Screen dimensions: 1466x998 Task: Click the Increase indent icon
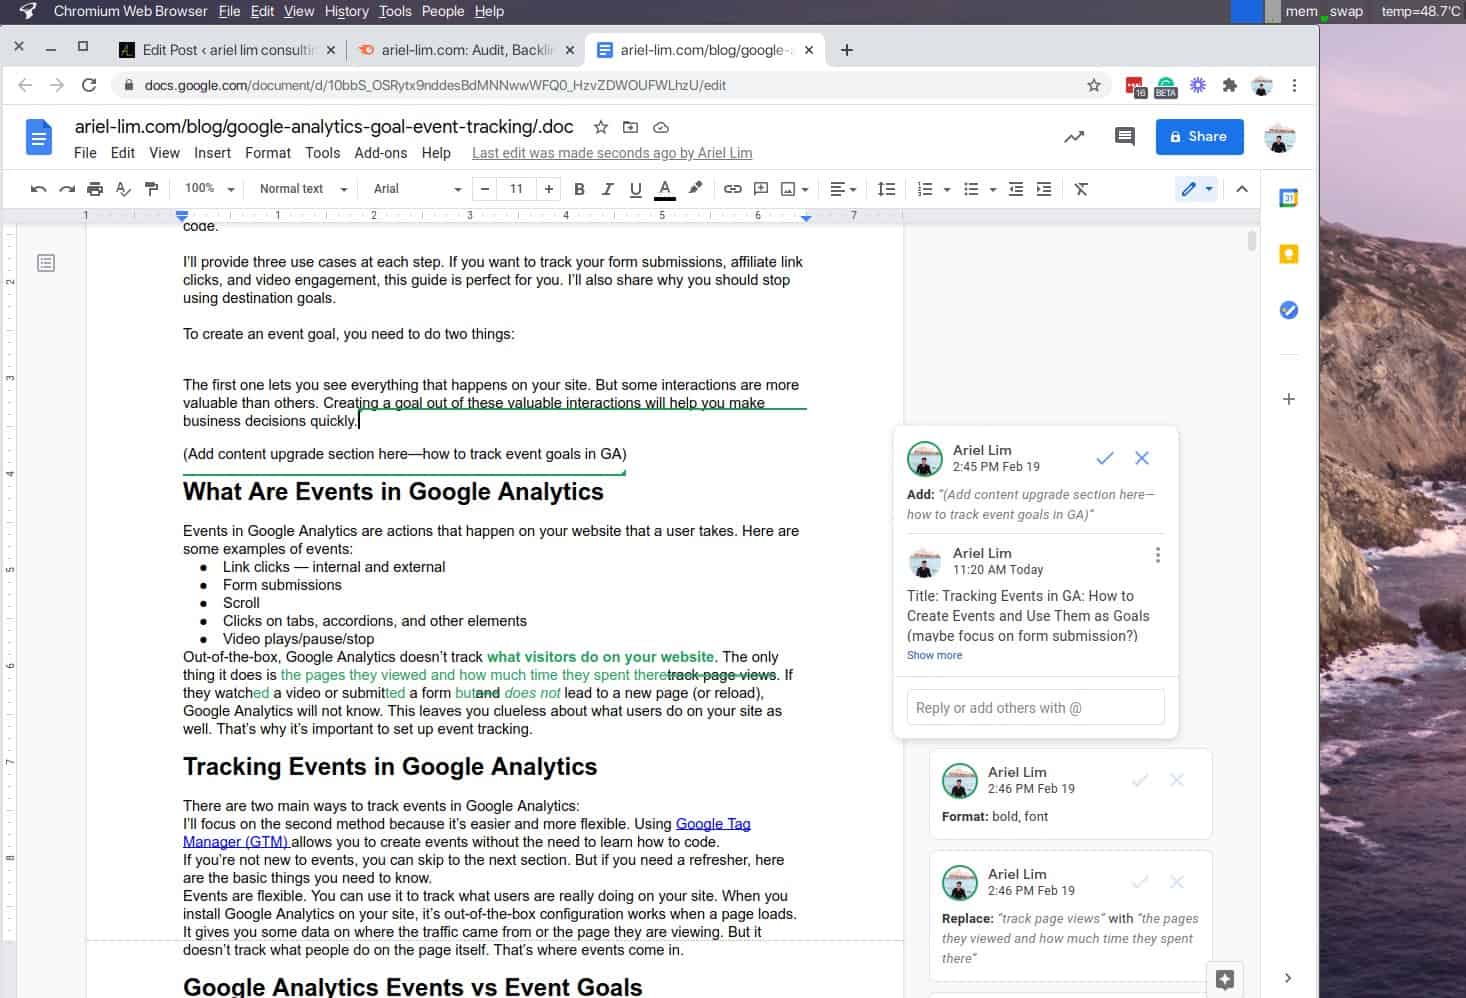1044,189
